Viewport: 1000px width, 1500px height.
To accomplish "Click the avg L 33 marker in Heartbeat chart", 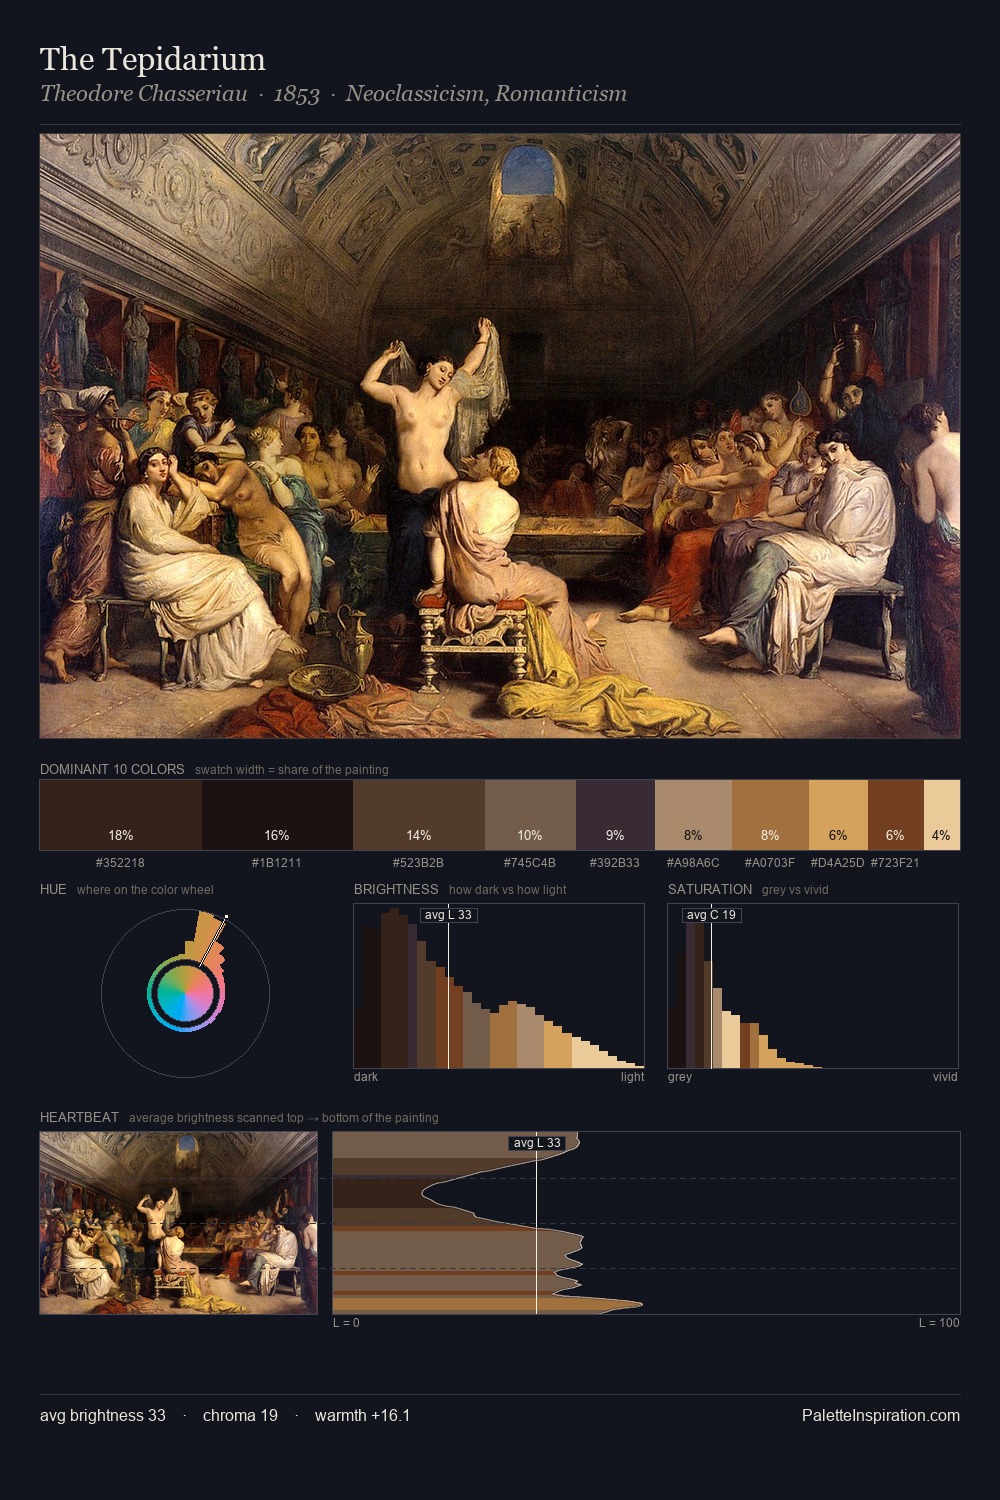I will pos(537,1143).
